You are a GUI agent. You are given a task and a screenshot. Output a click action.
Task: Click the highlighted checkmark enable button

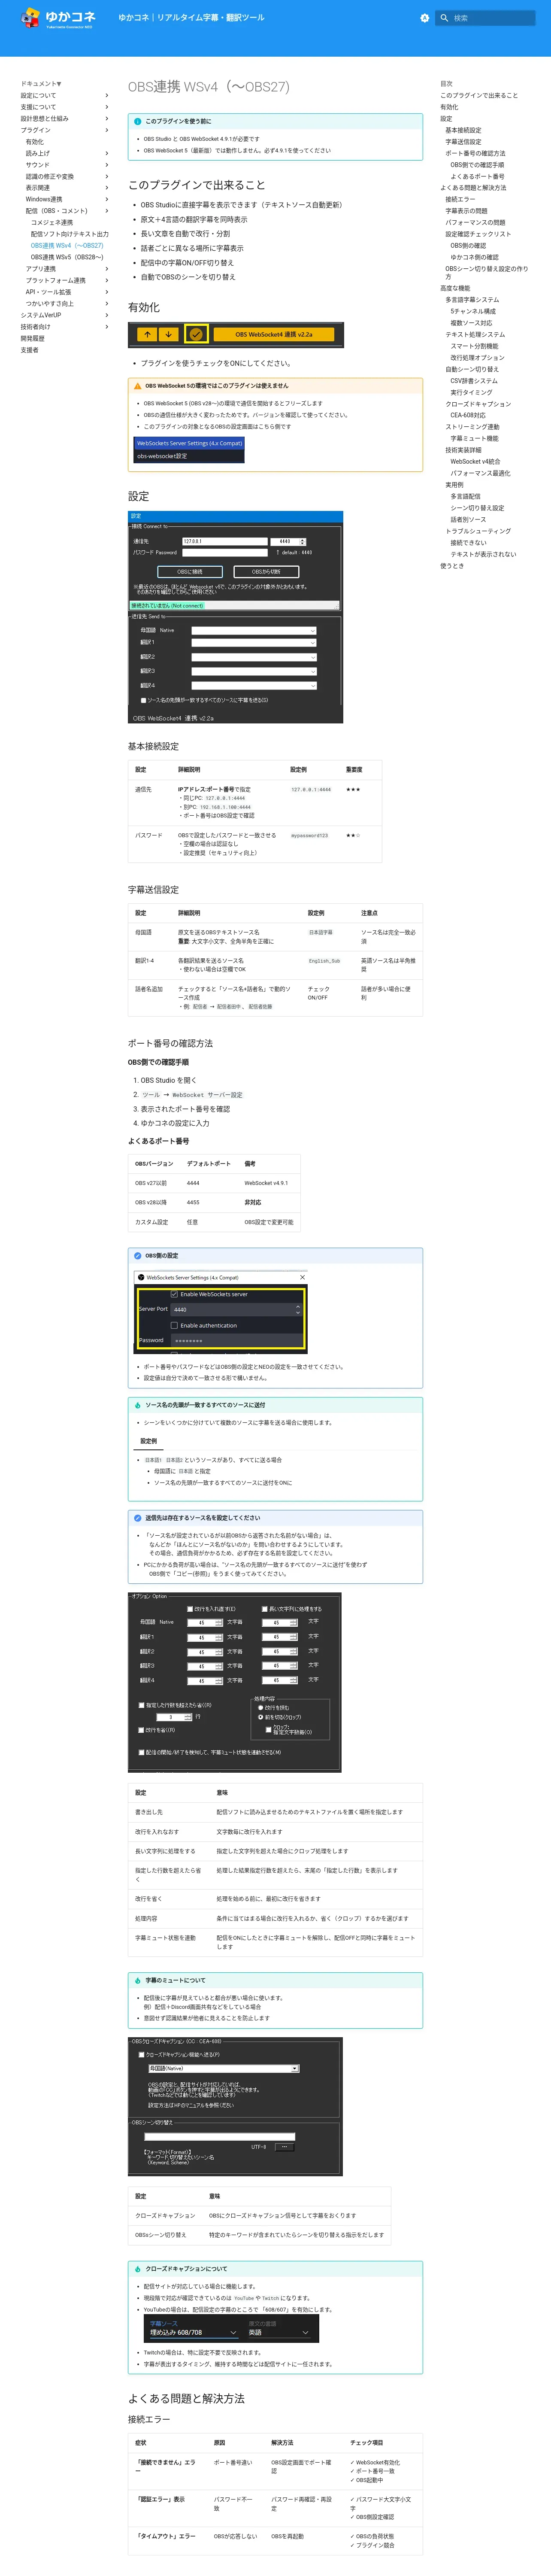pos(196,334)
